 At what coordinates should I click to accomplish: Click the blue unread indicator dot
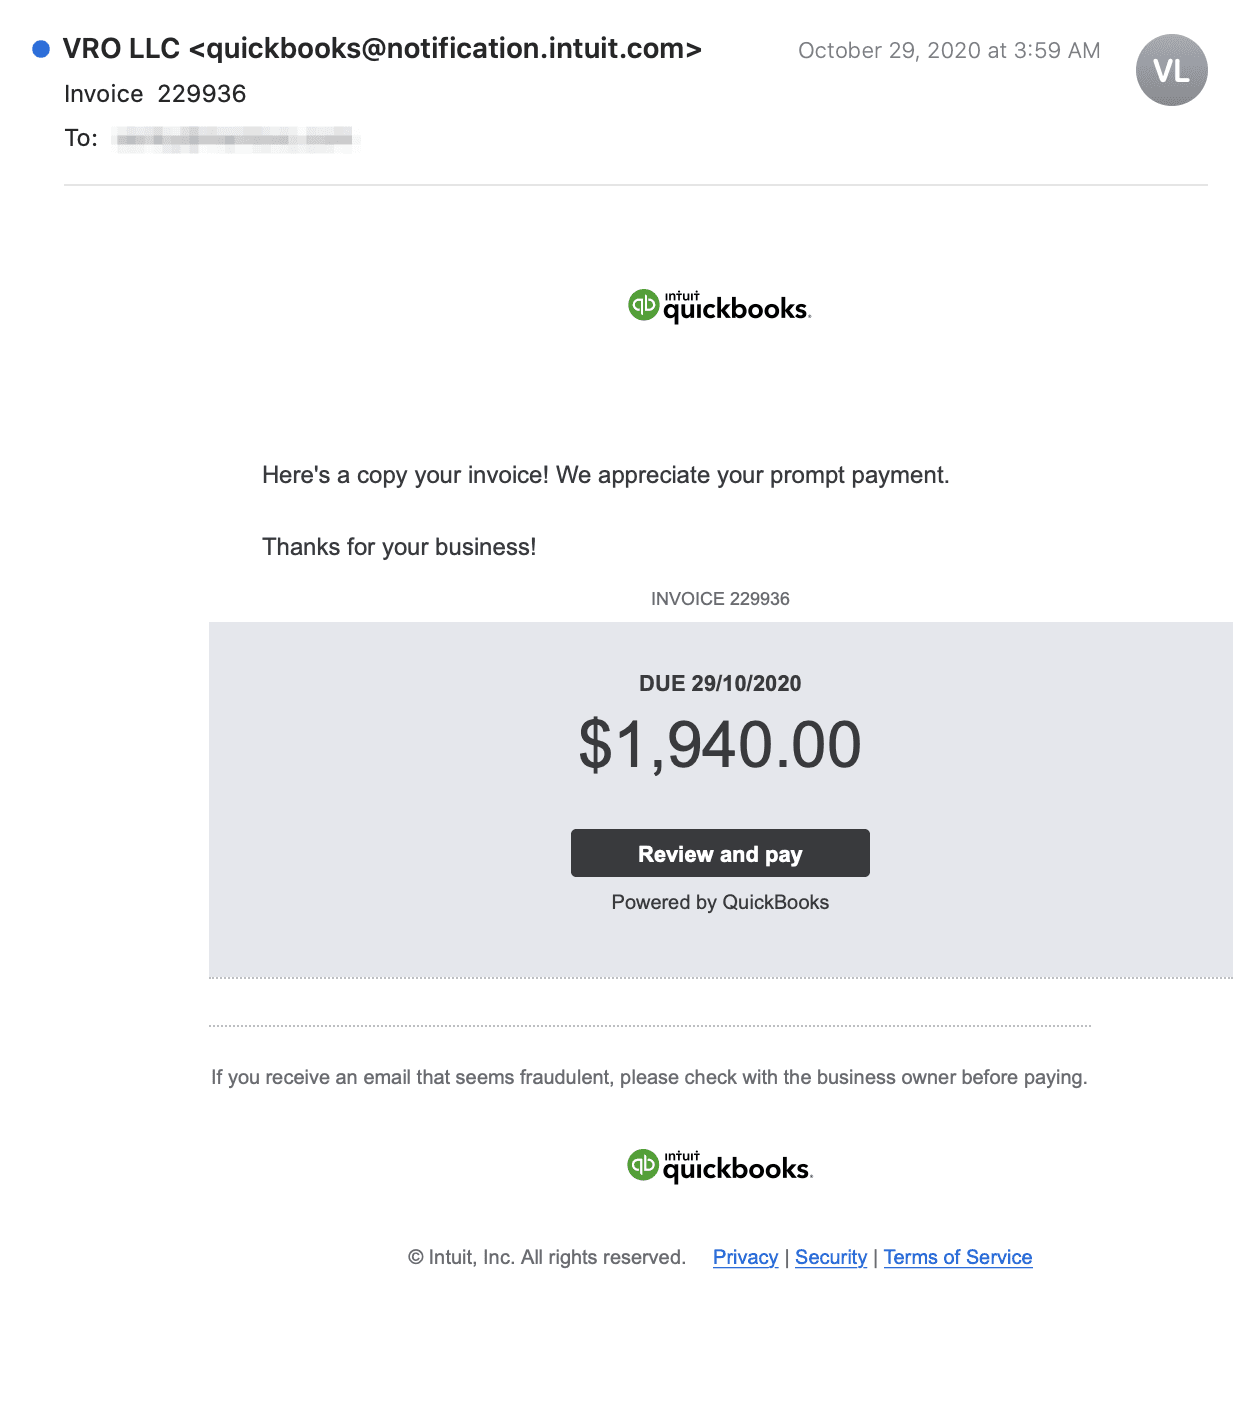click(41, 49)
